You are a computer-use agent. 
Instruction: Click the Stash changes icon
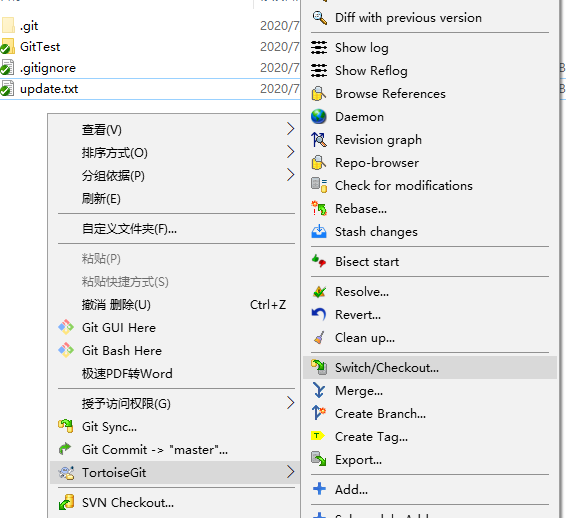319,232
